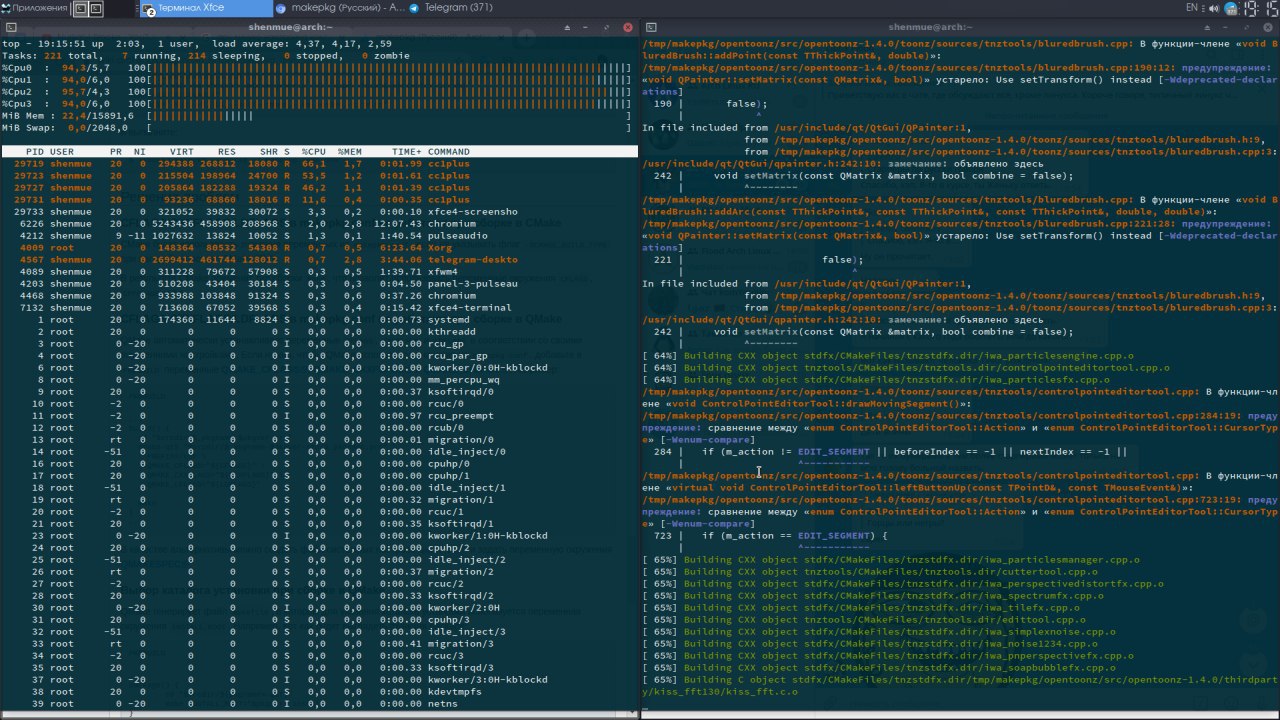The width and height of the screenshot is (1280, 720).
Task: Click the Chromium icon in taskbar
Action: [x=282, y=8]
